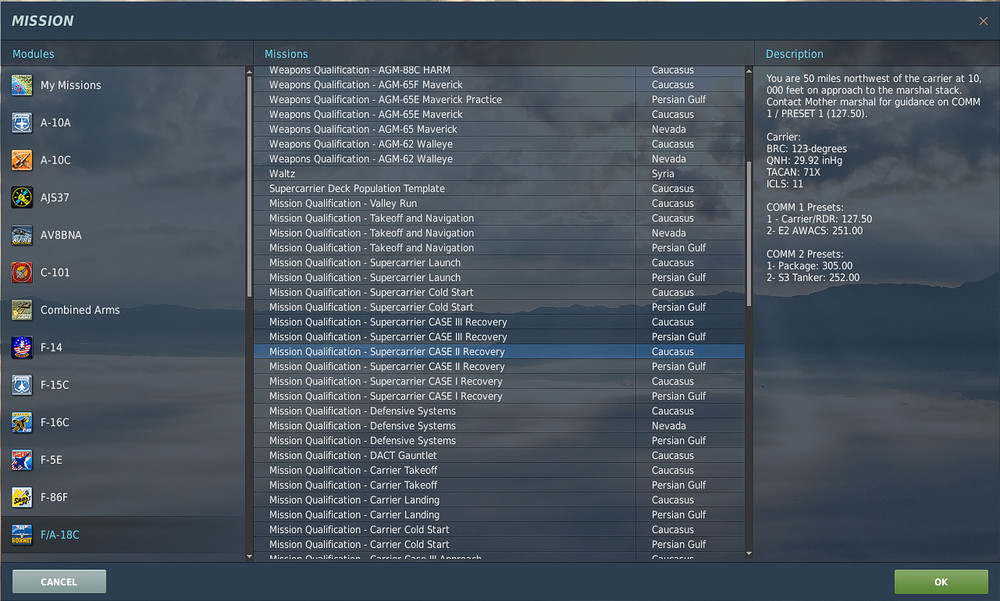Select the A-10A module icon
The image size is (1000, 601).
tap(22, 122)
